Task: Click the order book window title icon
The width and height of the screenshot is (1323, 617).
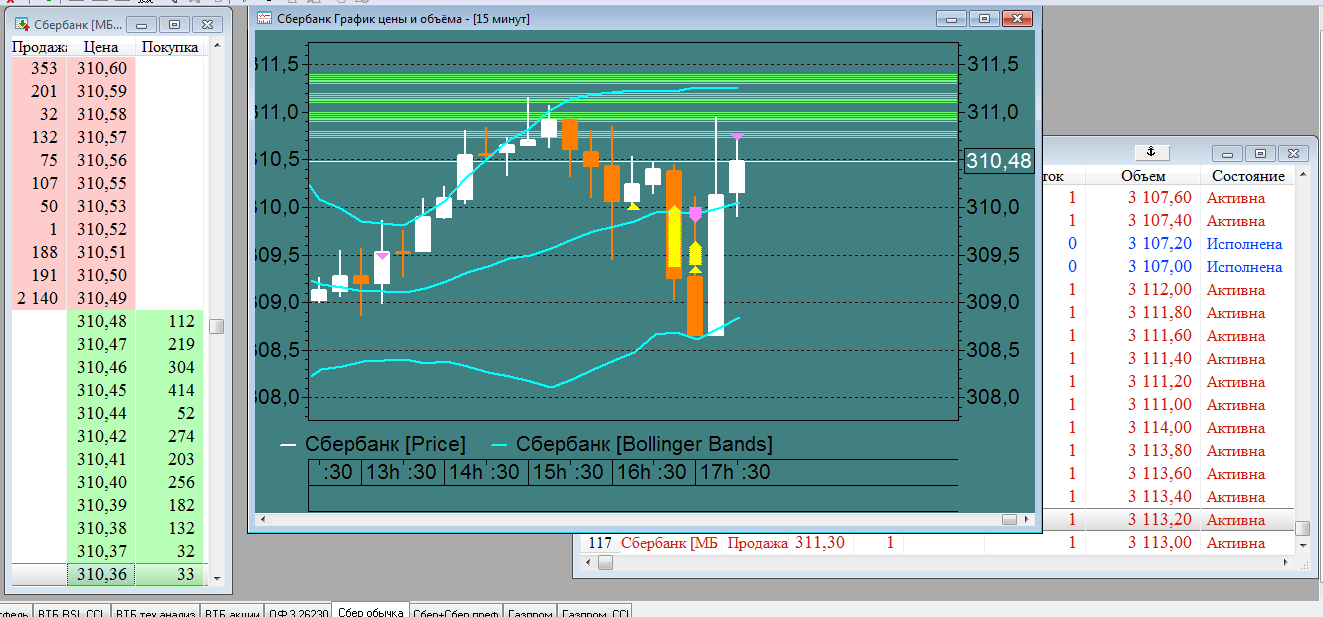Action: pyautogui.click(x=20, y=23)
